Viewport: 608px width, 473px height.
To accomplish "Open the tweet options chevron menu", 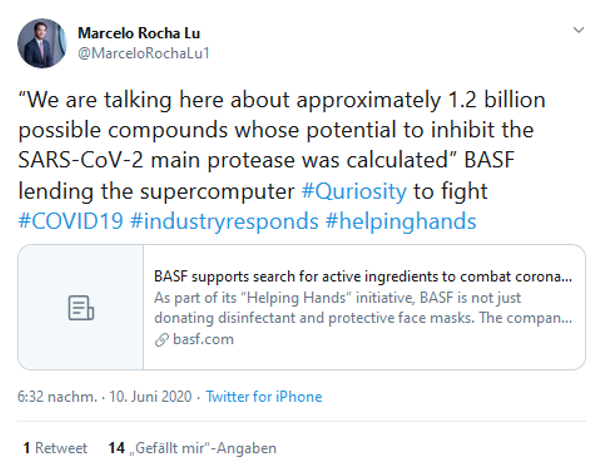I will pyautogui.click(x=578, y=30).
